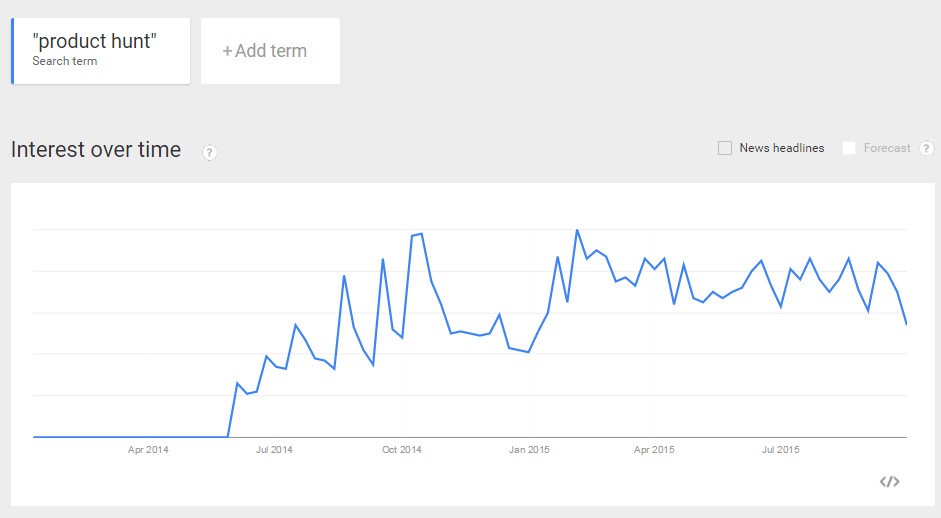
Task: Click the Oct 2014 axis label
Action: (x=402, y=450)
